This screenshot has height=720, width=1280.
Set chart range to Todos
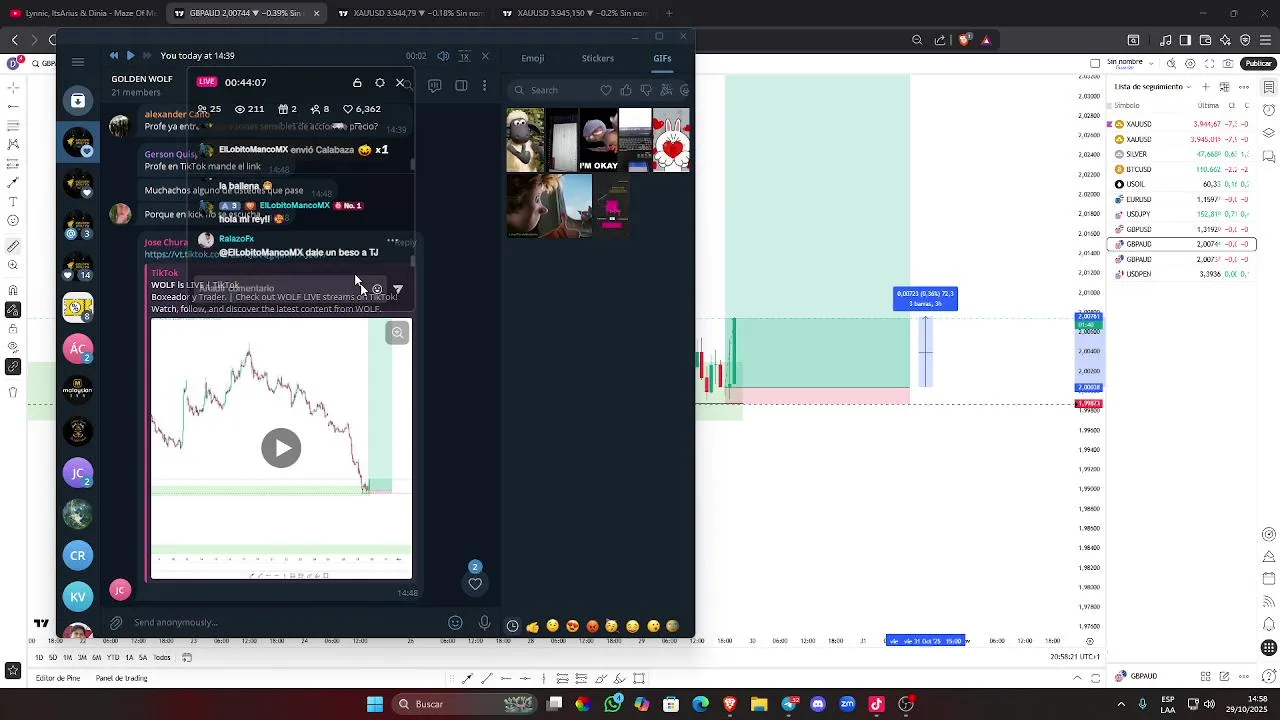pyautogui.click(x=162, y=657)
